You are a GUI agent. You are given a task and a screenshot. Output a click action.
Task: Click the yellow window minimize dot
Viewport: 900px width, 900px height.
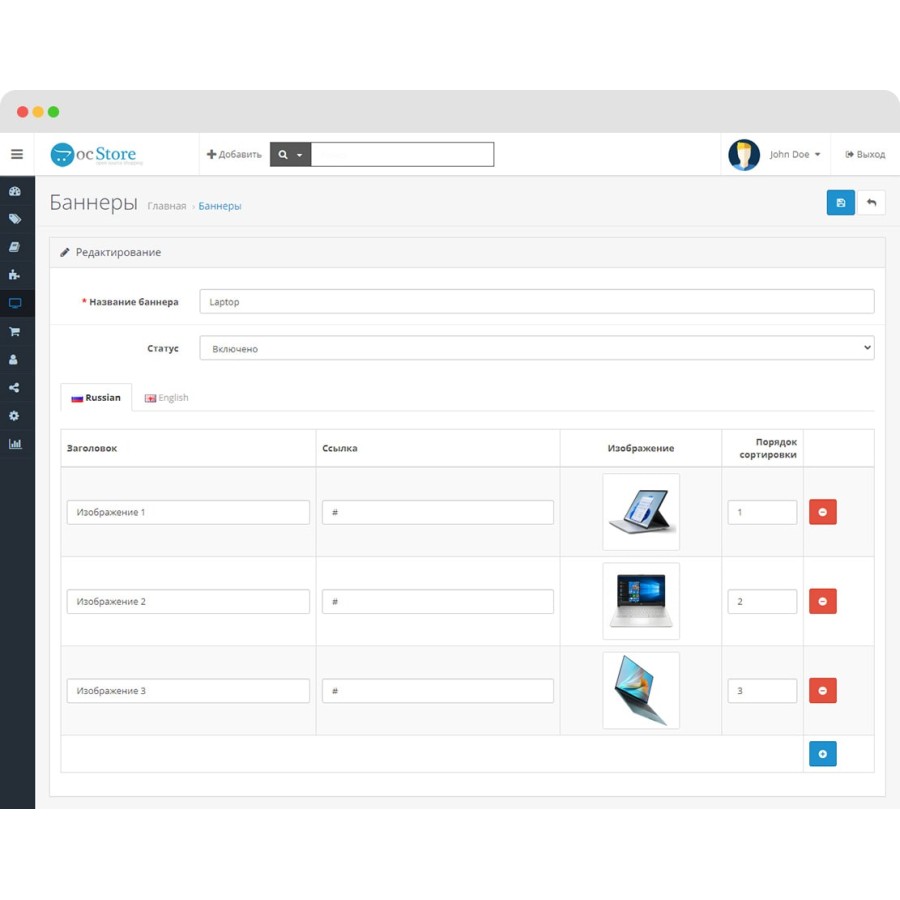pyautogui.click(x=38, y=111)
